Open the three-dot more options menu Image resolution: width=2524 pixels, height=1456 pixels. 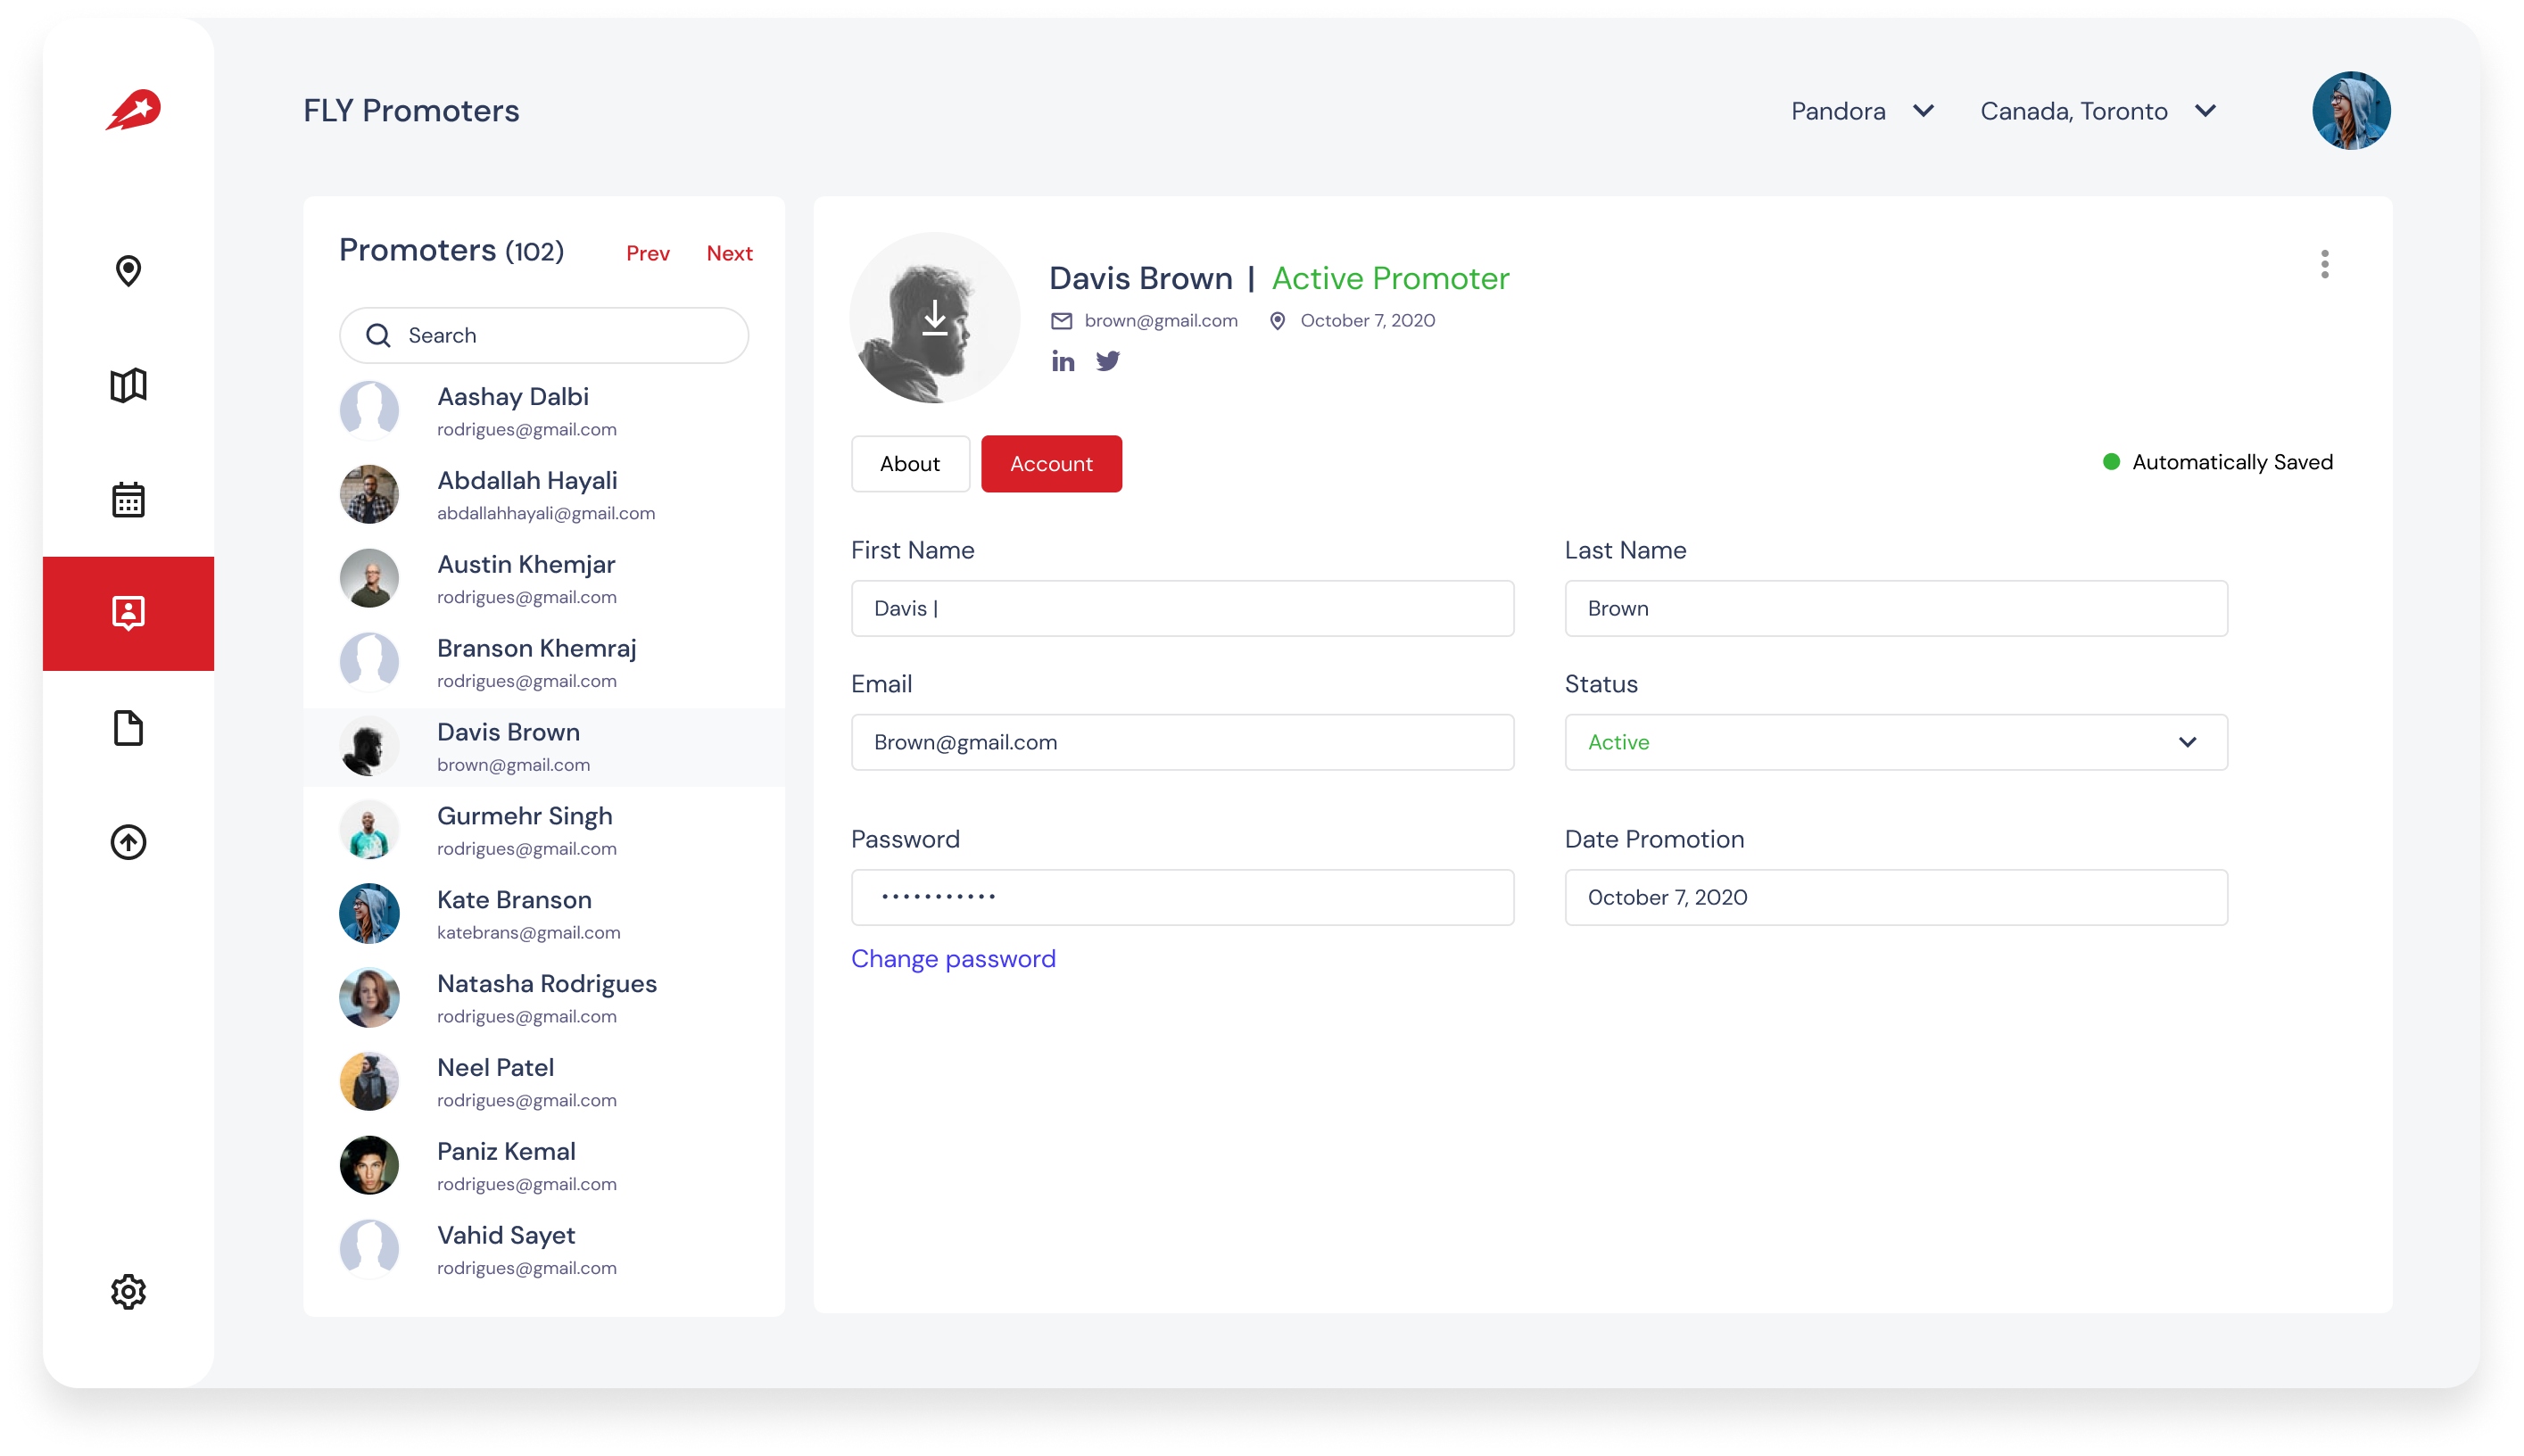pyautogui.click(x=2324, y=264)
